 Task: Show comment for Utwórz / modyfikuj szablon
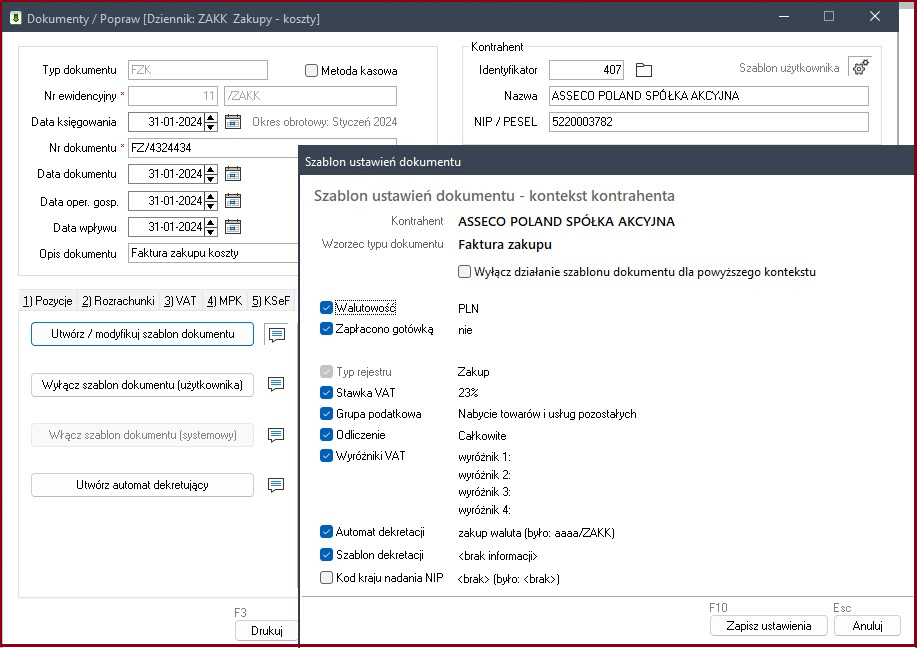point(277,334)
